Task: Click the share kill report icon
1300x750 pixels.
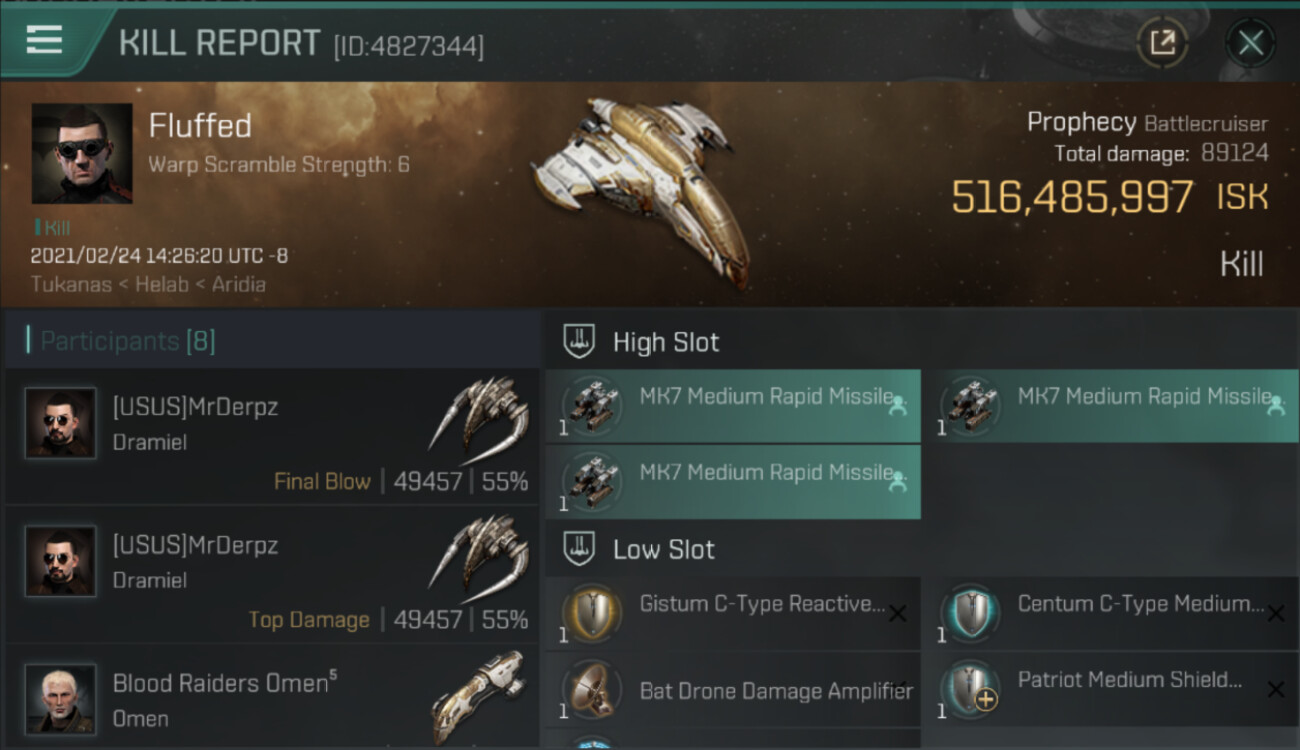Action: [1162, 42]
